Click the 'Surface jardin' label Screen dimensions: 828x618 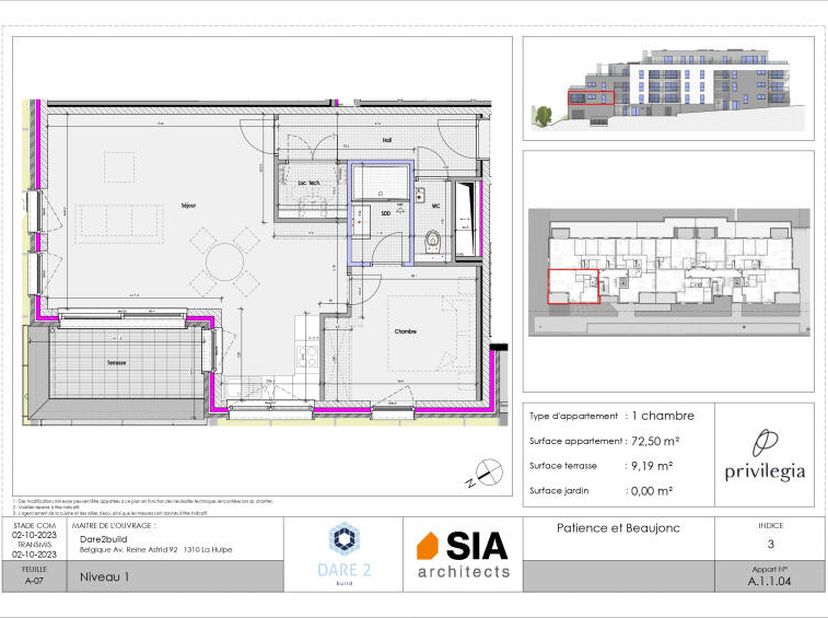(559, 491)
